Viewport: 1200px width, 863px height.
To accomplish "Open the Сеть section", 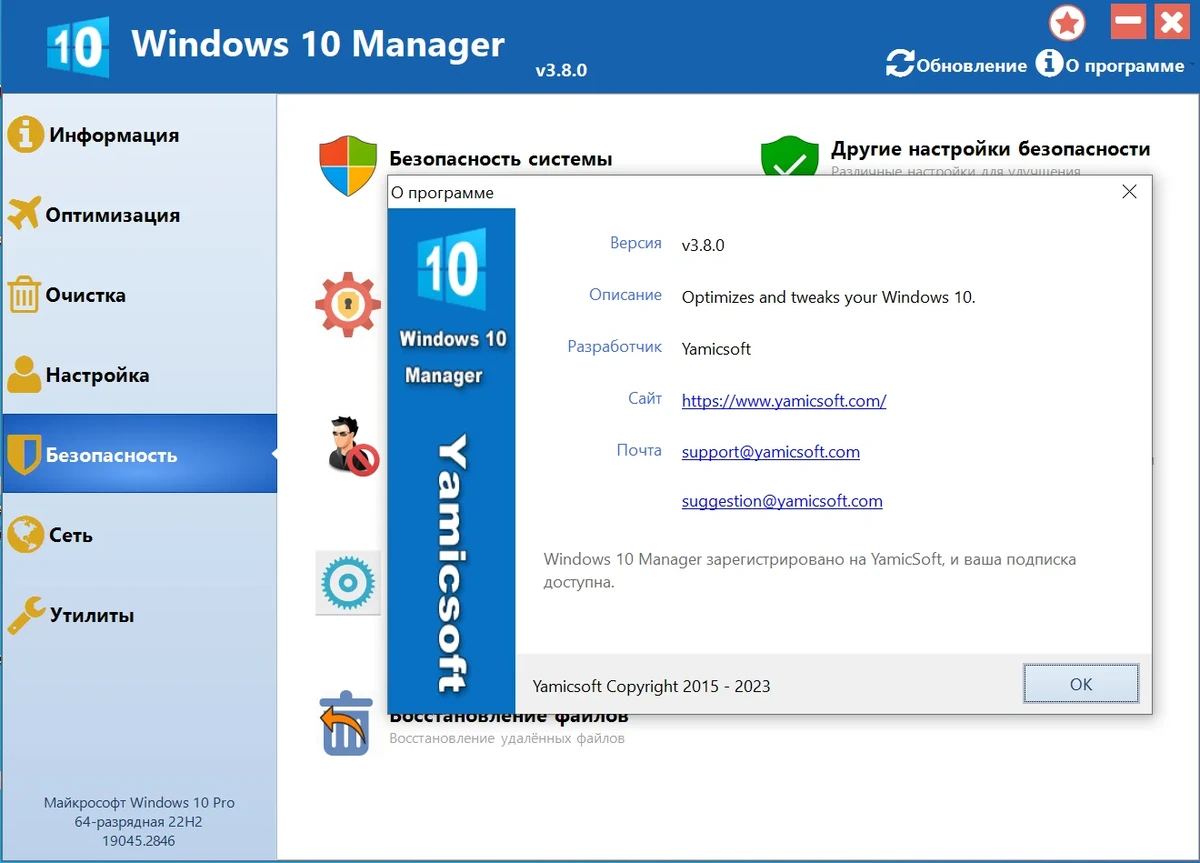I will (x=139, y=535).
